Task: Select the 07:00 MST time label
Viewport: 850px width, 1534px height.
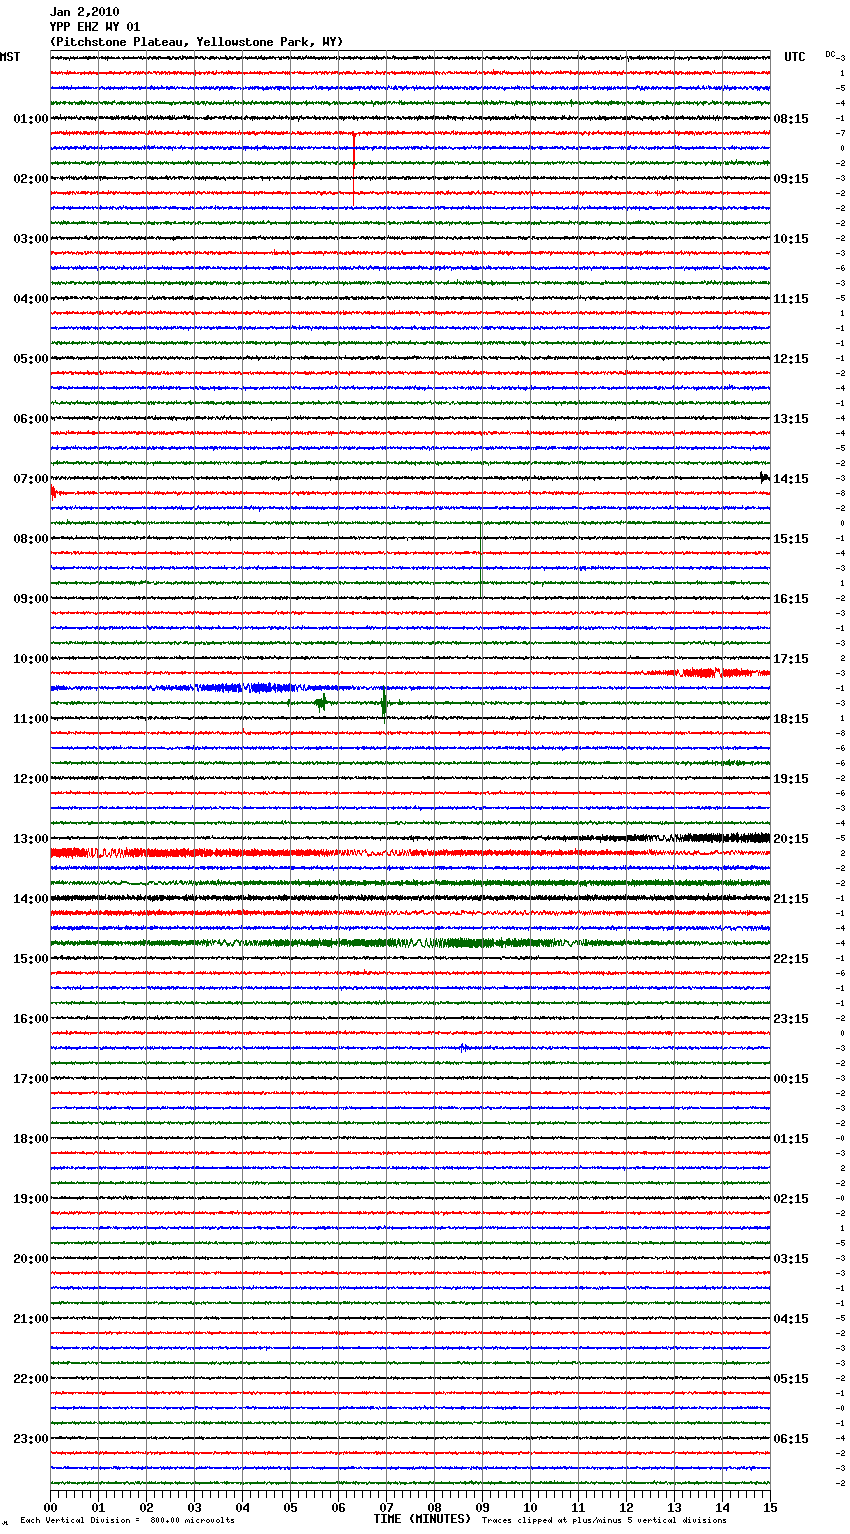Action: 31,479
